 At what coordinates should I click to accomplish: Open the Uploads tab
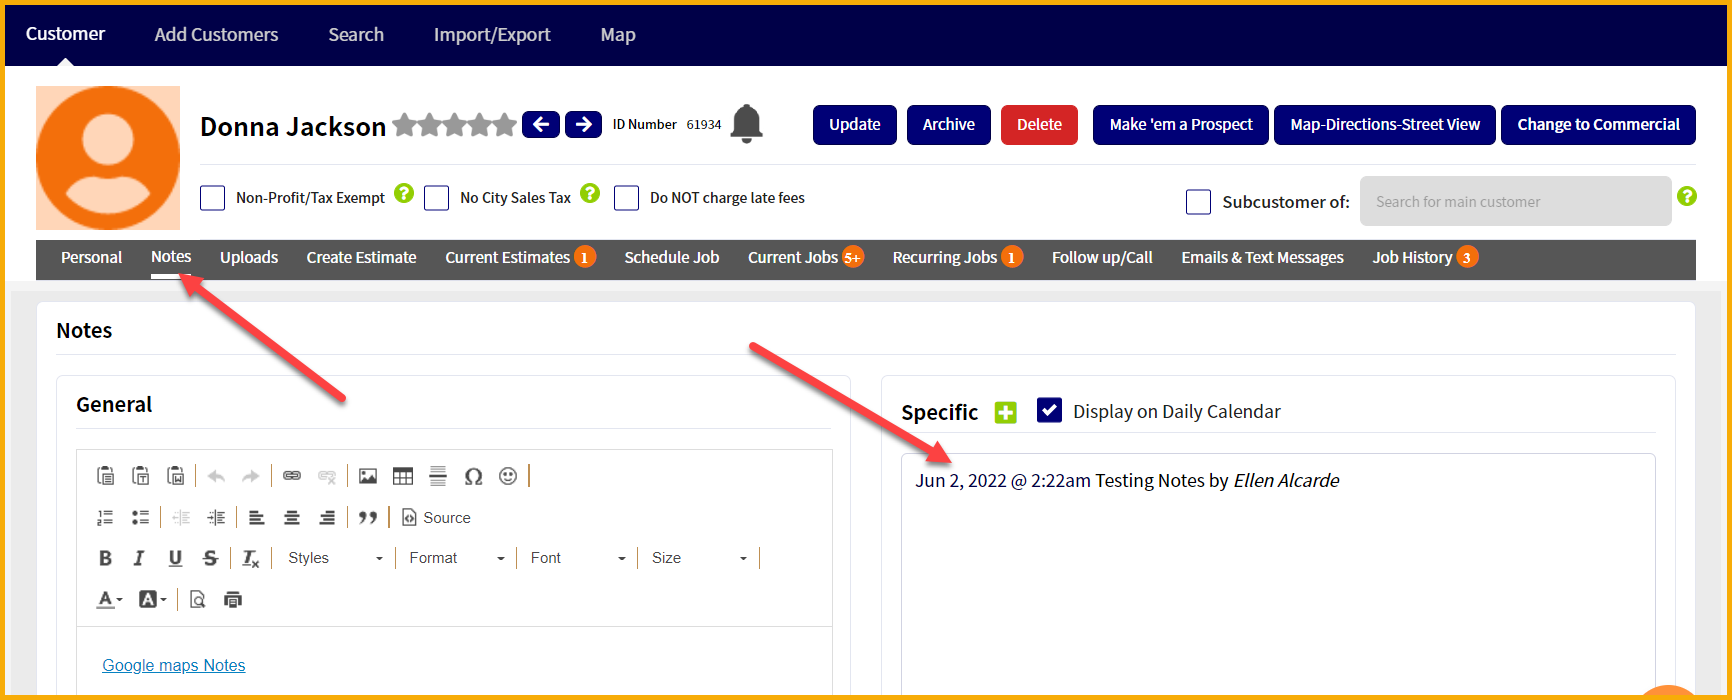(x=249, y=257)
